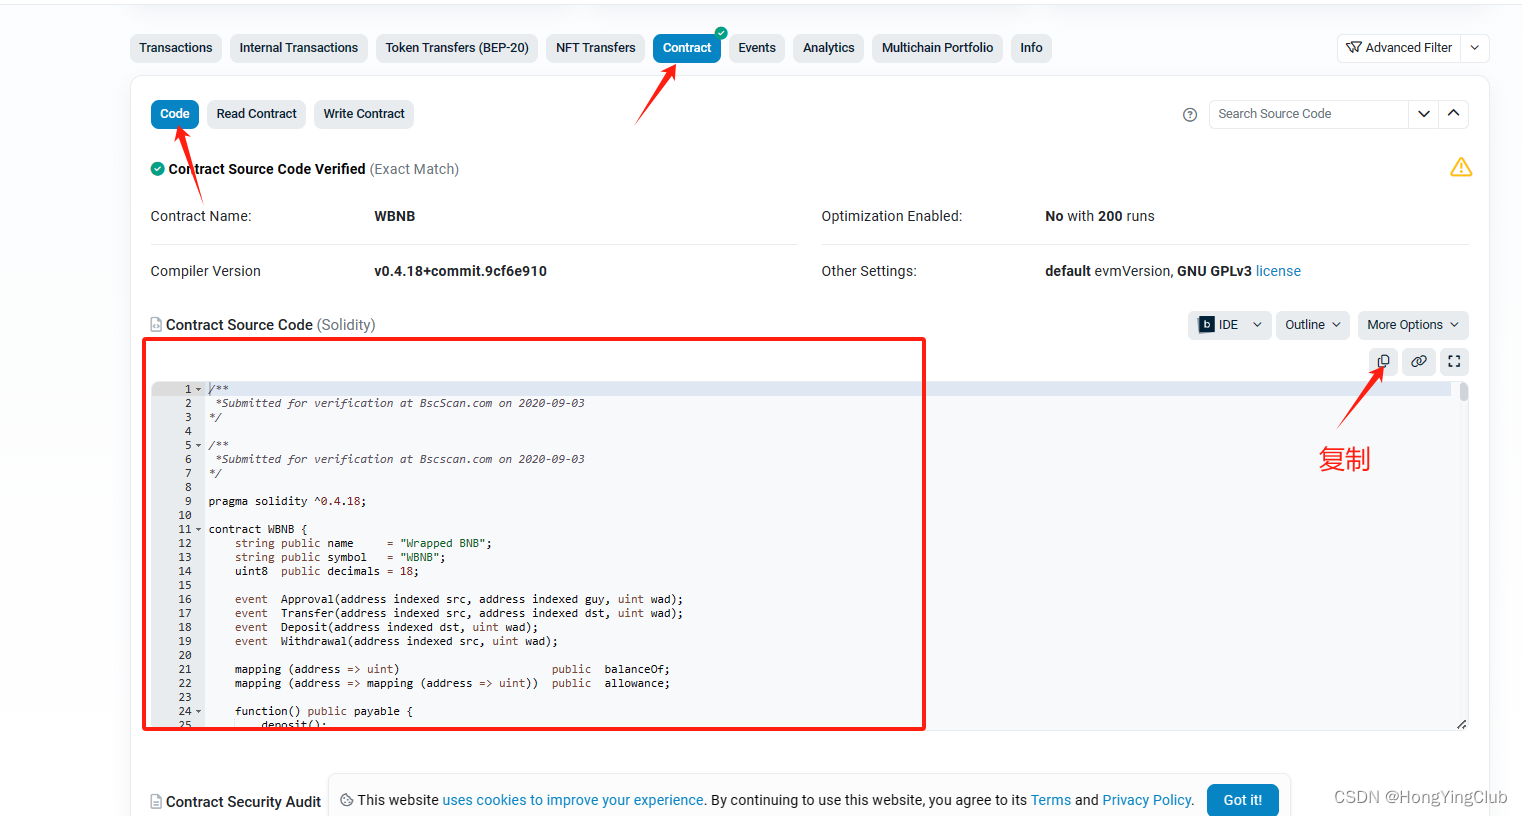
Task: Click the Contract Security Audit file icon
Action: click(x=156, y=802)
